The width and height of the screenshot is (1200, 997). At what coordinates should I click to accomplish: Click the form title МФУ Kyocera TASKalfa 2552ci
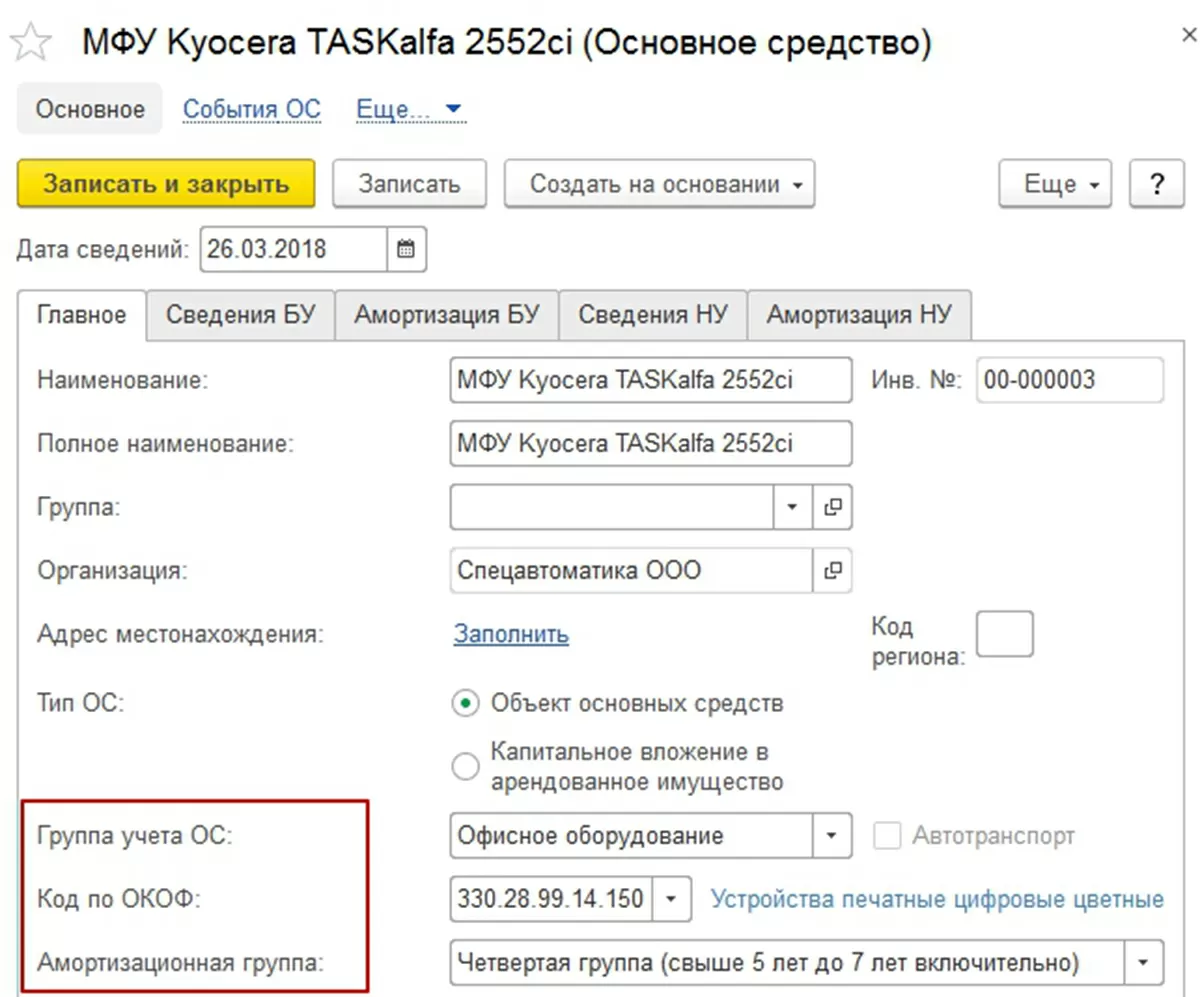tap(505, 43)
